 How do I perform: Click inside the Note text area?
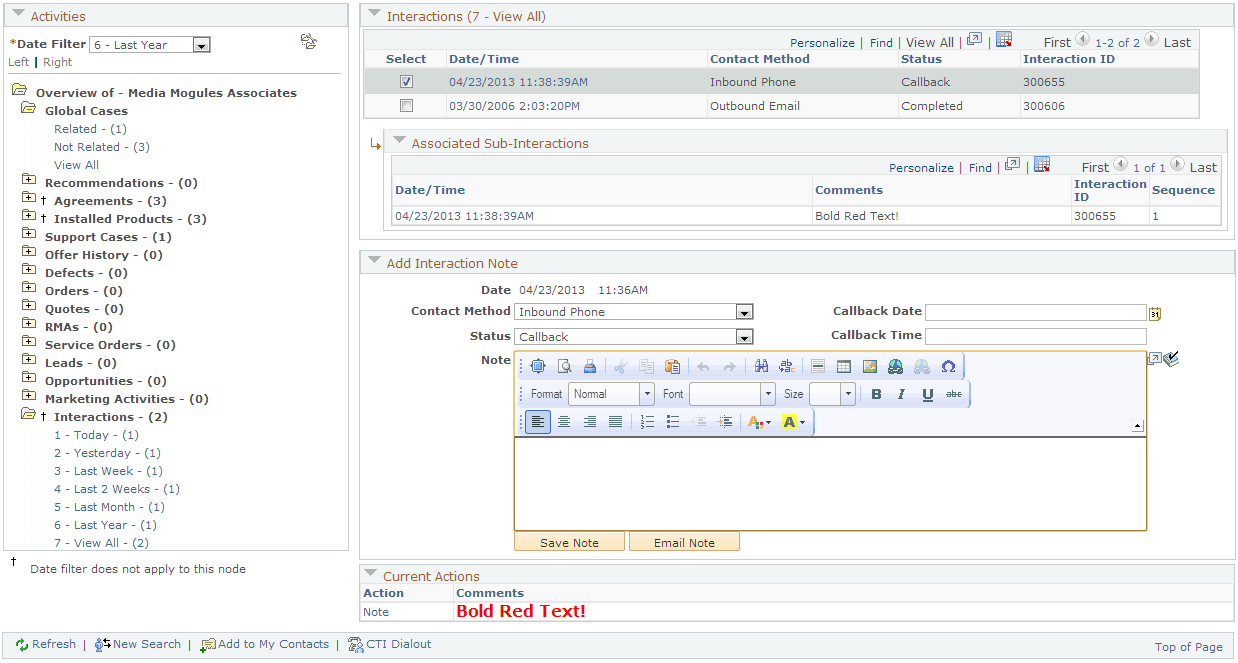(830, 483)
